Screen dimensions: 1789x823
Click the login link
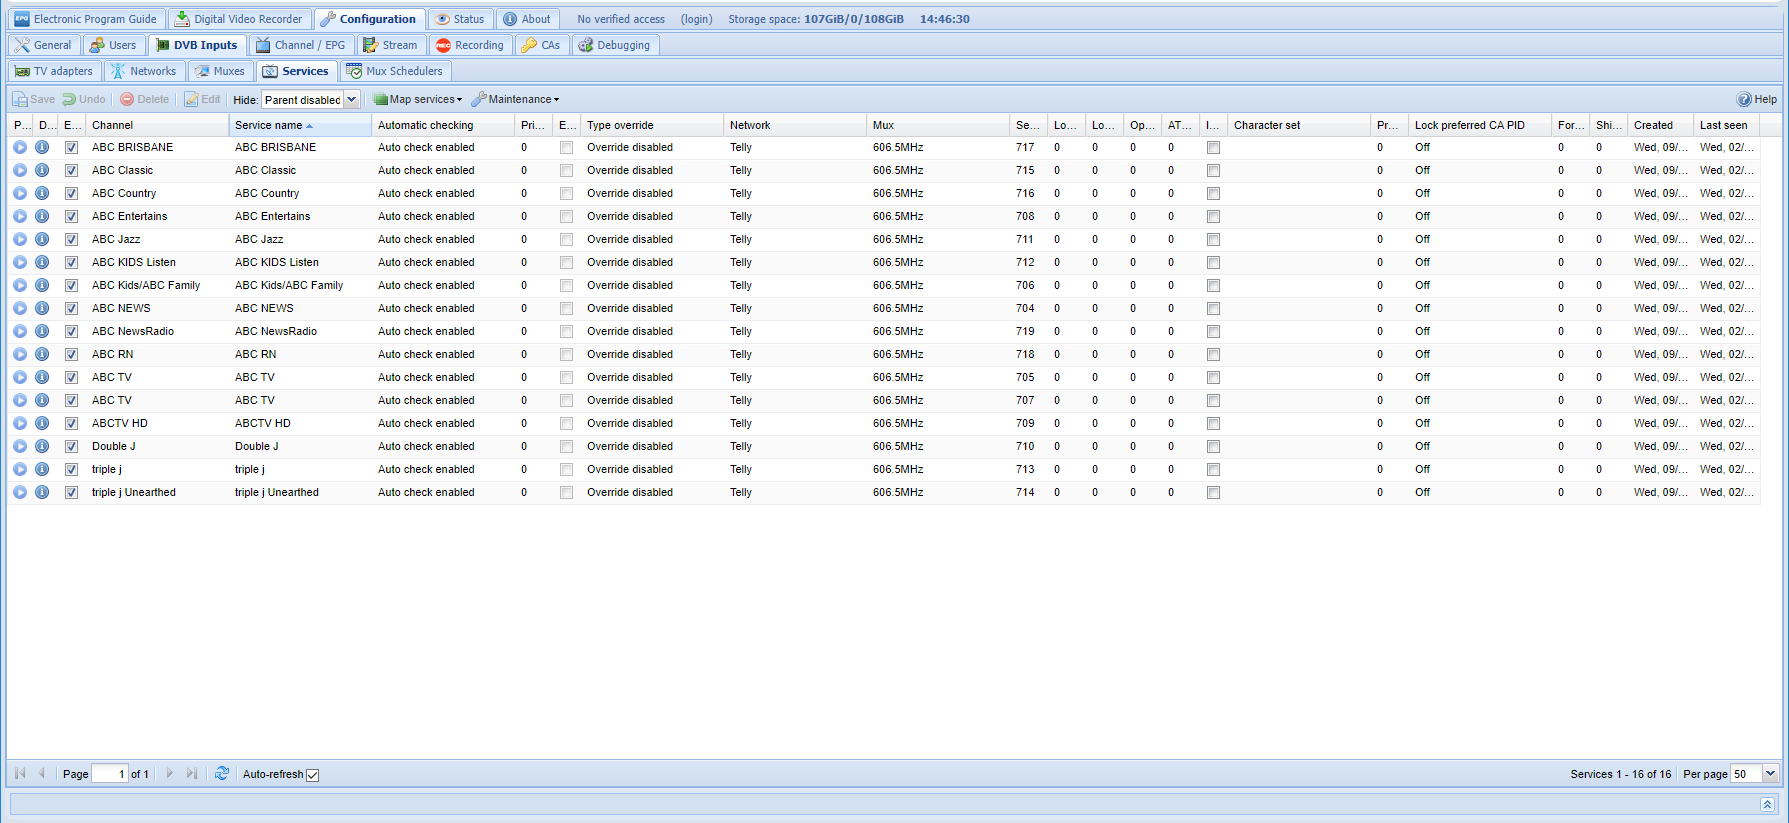(696, 19)
